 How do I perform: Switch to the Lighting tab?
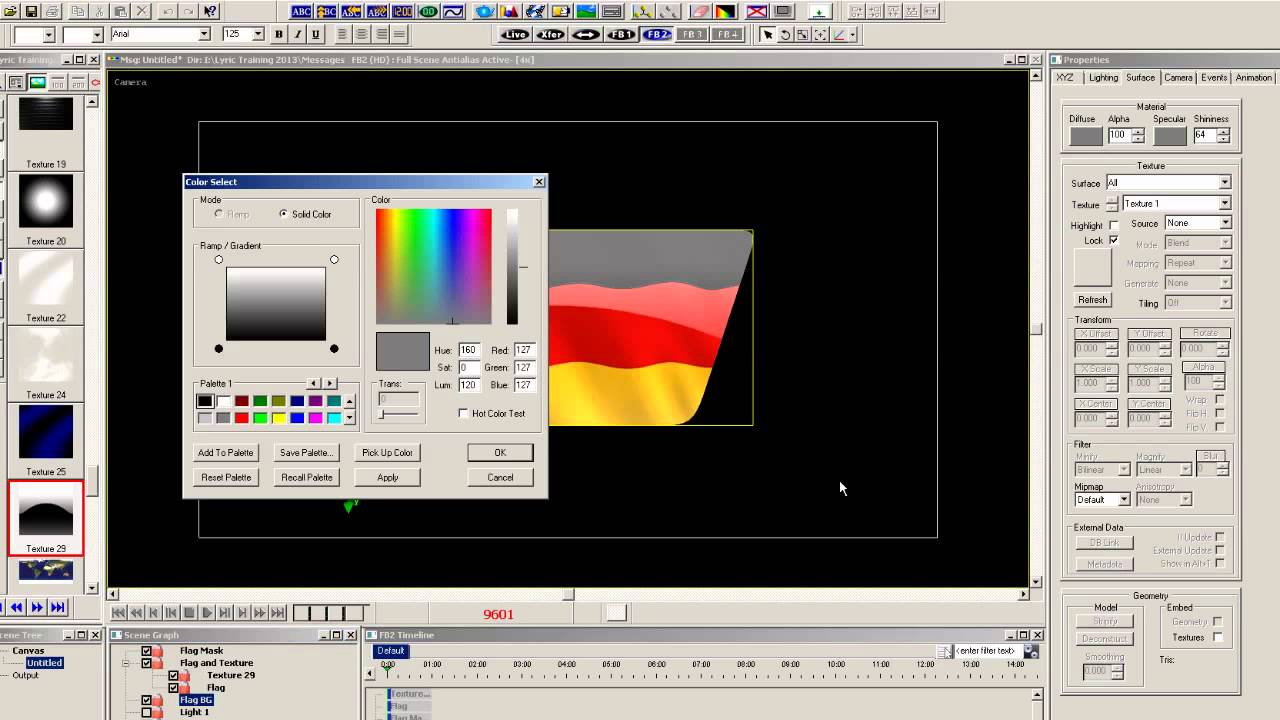click(x=1103, y=78)
